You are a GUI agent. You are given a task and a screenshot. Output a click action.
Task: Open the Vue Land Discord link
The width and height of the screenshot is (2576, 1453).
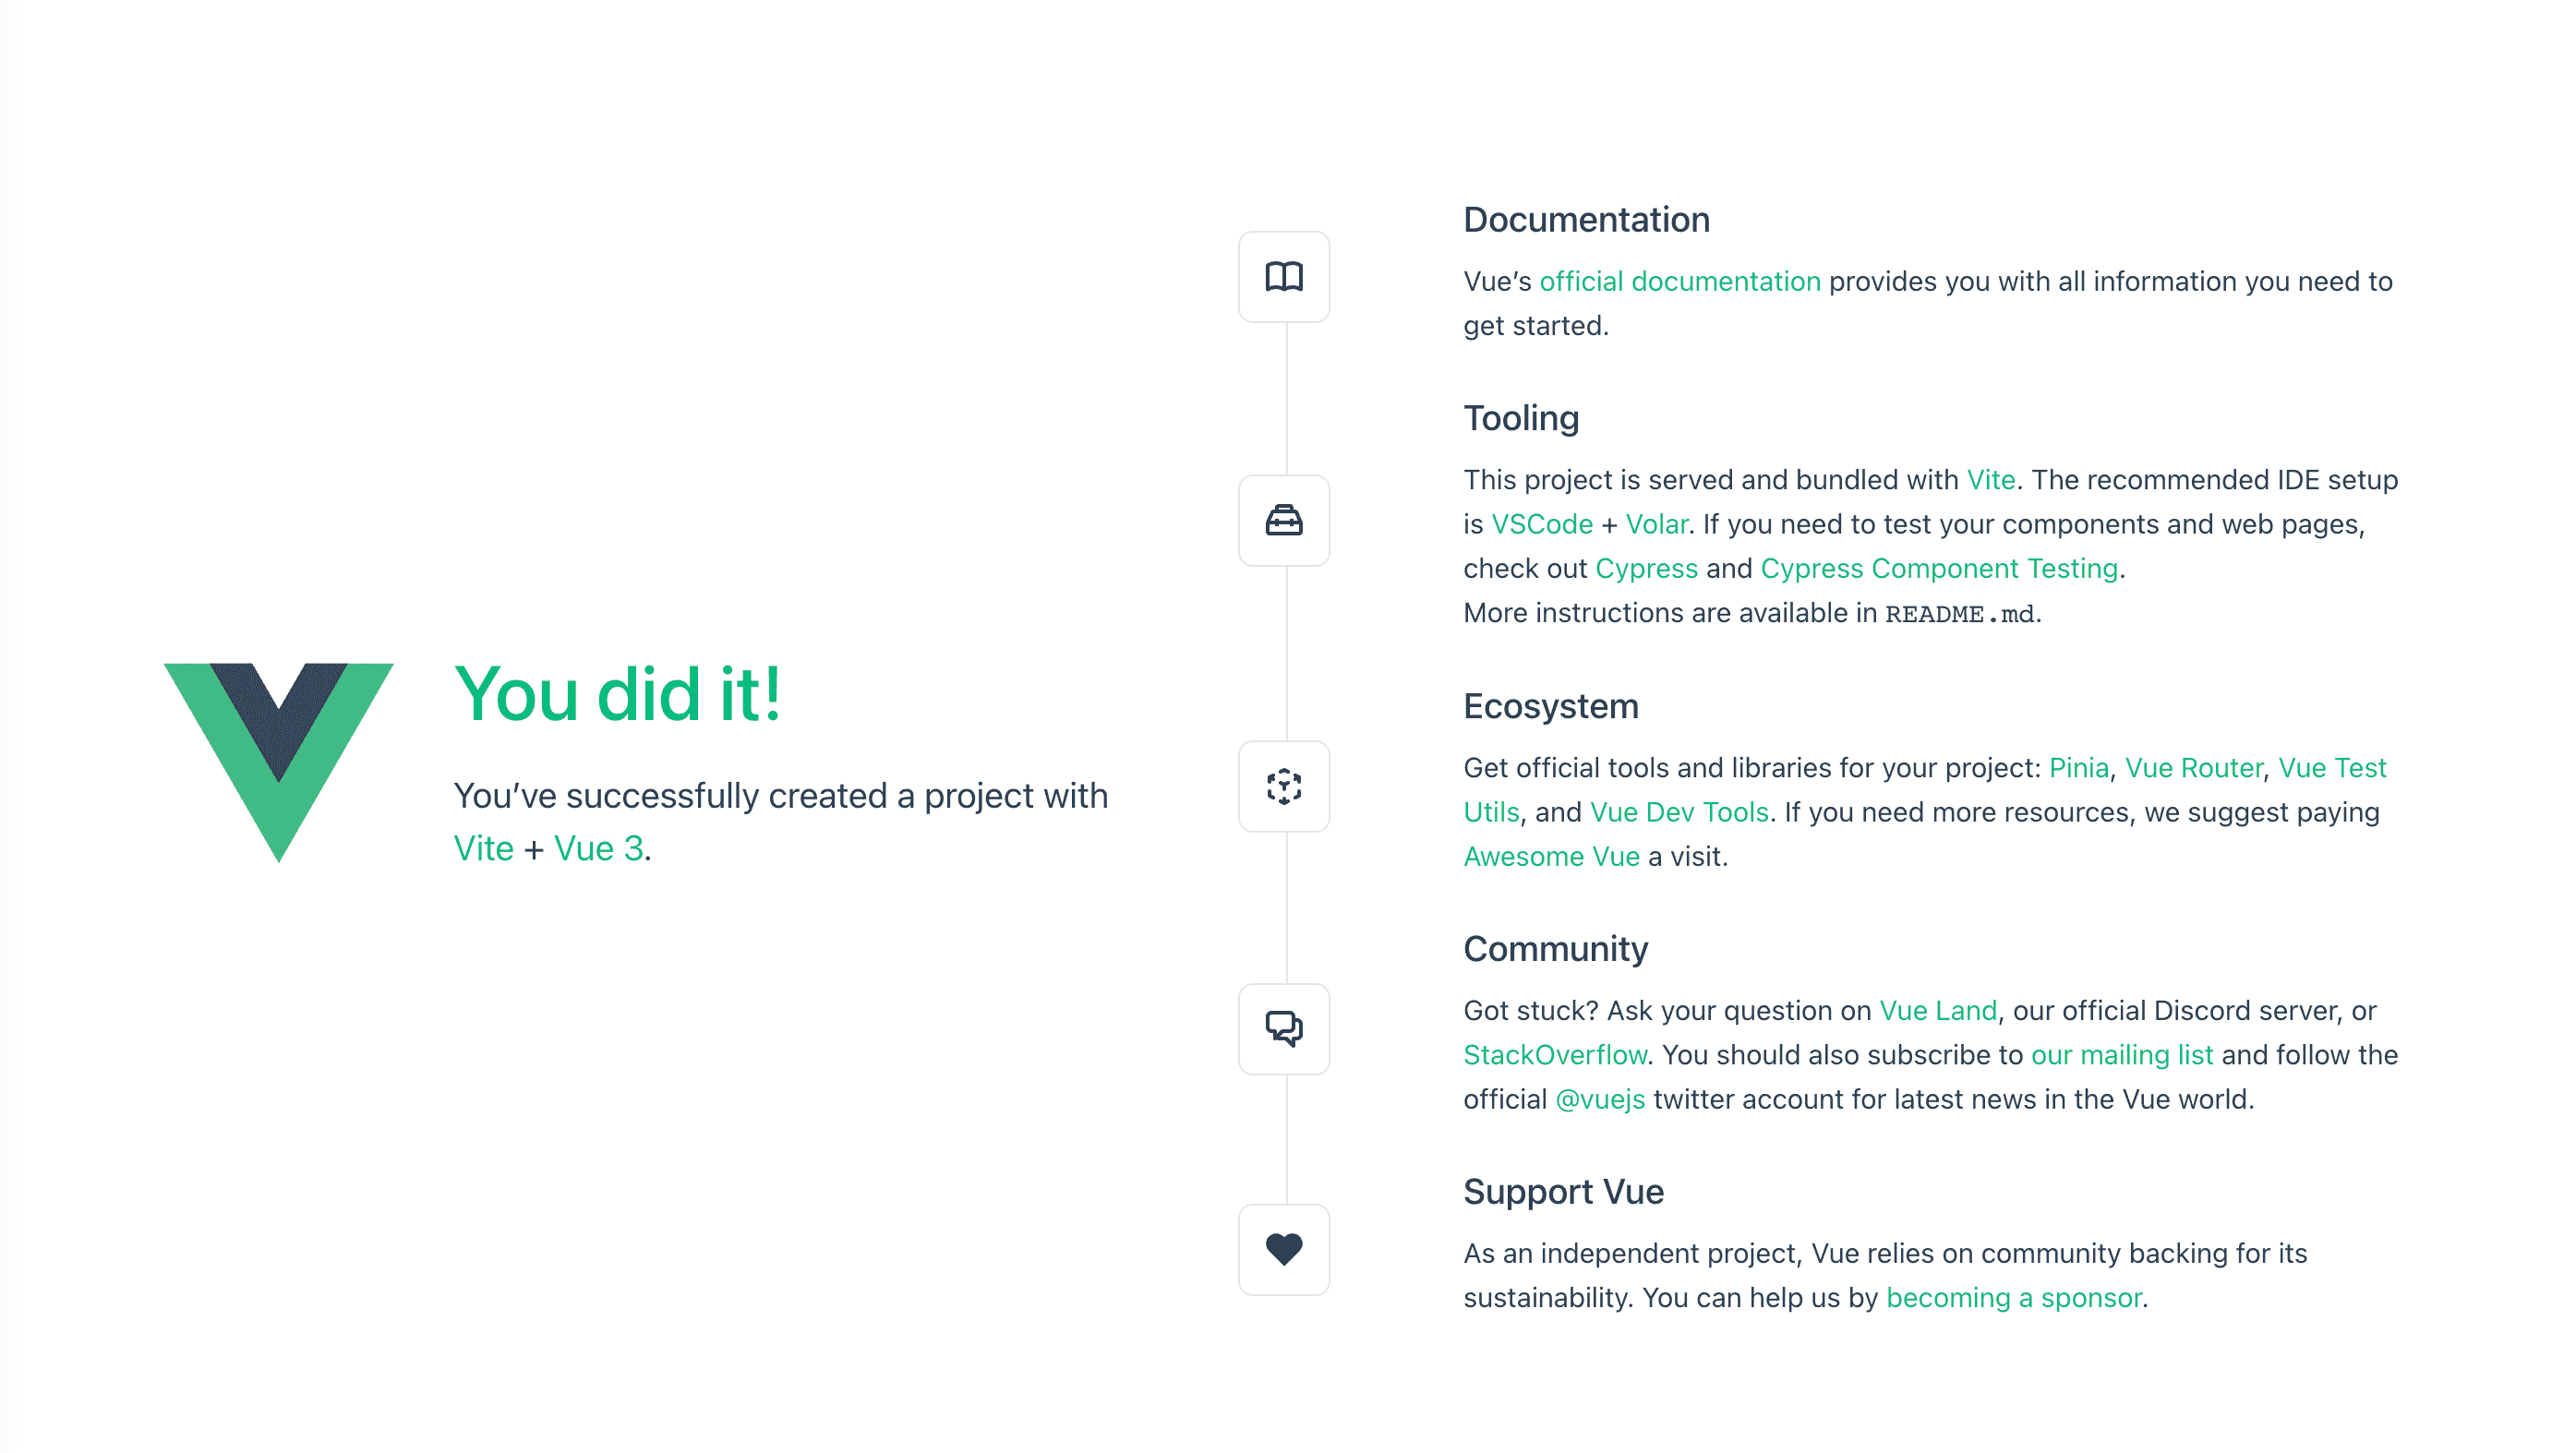[1937, 1011]
